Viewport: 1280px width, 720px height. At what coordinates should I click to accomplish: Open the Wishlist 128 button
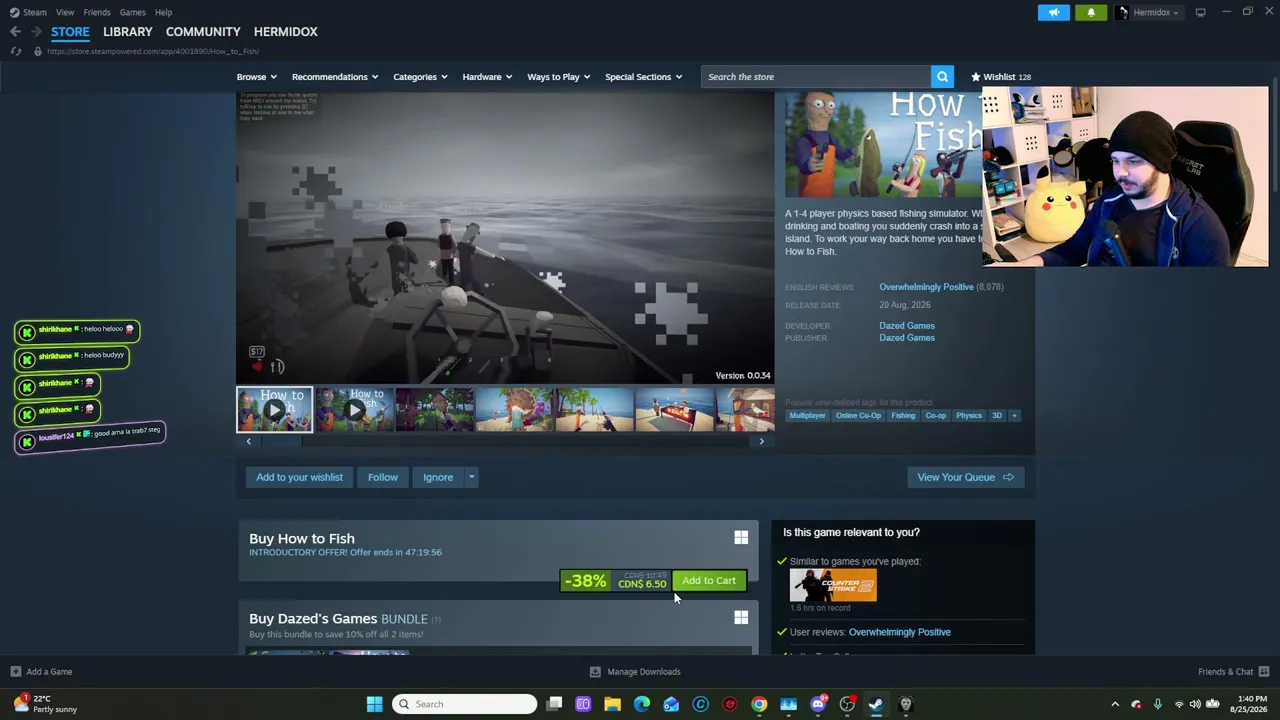point(1001,77)
